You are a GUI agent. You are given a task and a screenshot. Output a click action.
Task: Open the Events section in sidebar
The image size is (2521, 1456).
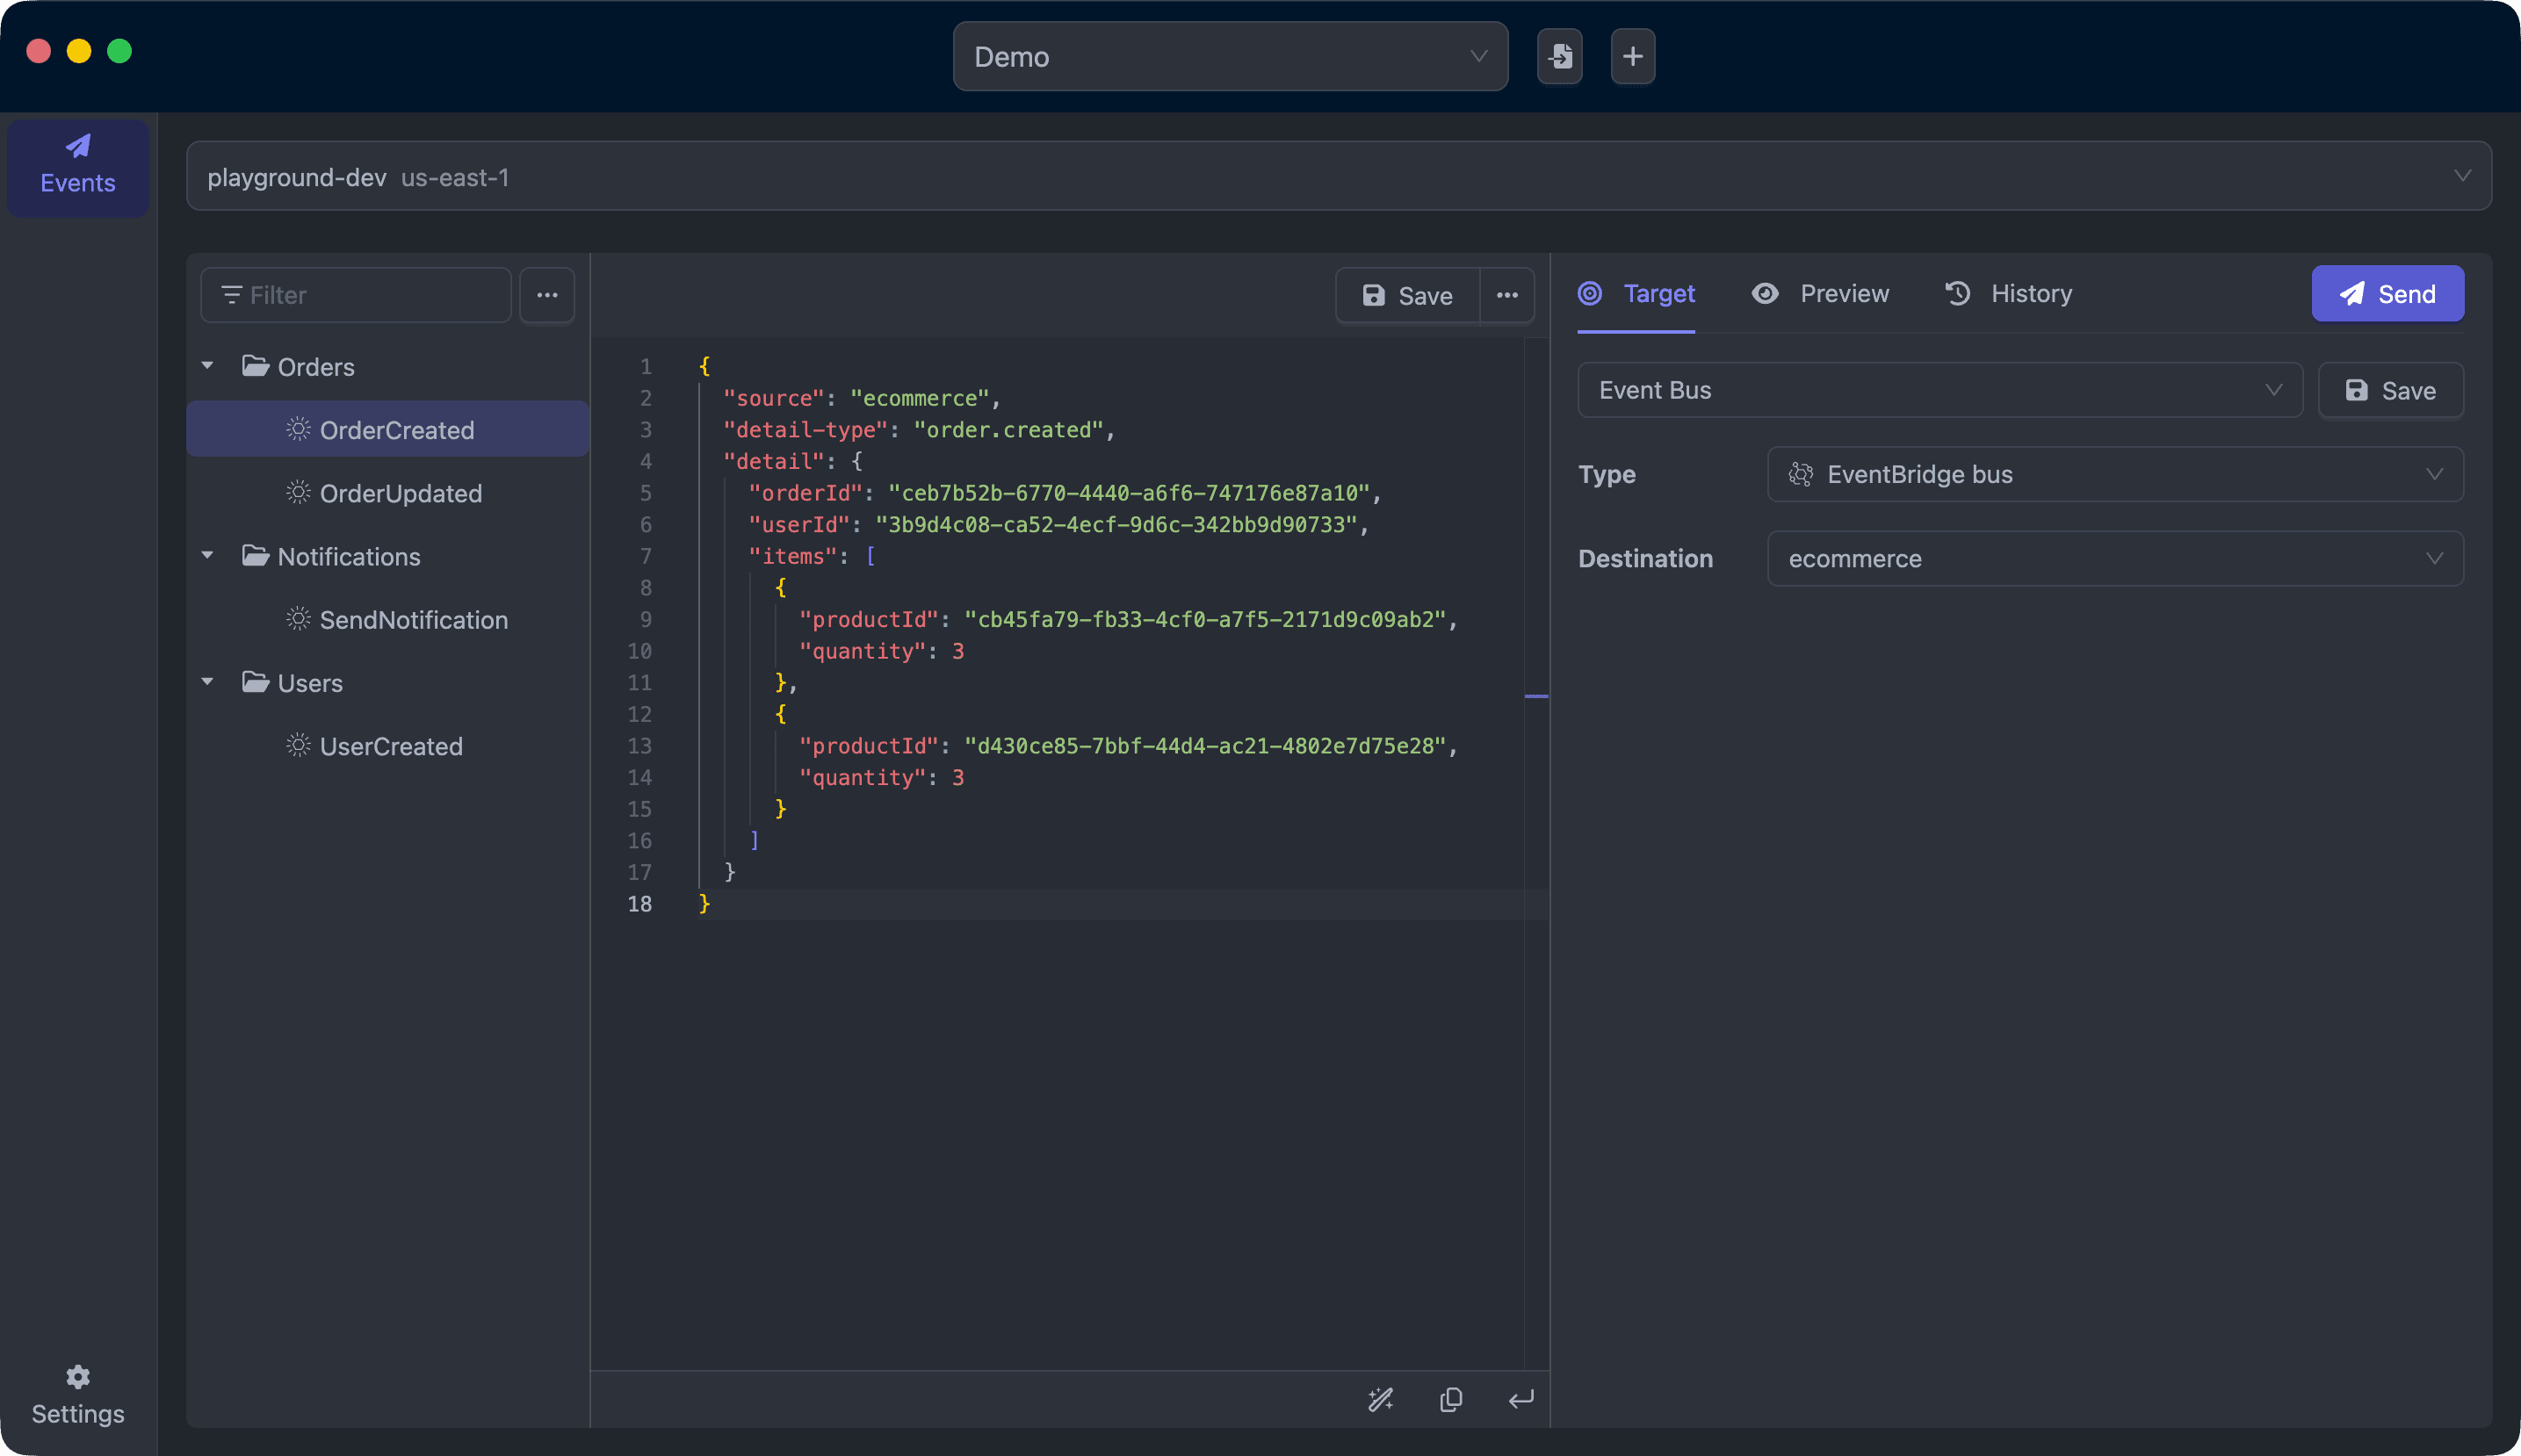pos(78,166)
